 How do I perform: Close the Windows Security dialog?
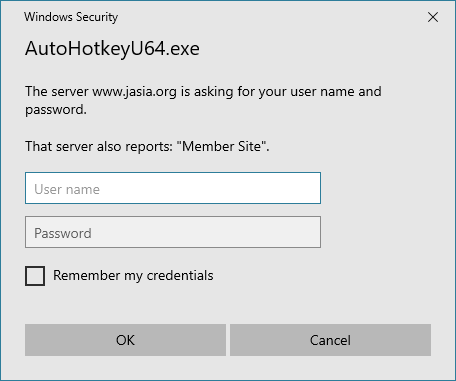click(433, 17)
